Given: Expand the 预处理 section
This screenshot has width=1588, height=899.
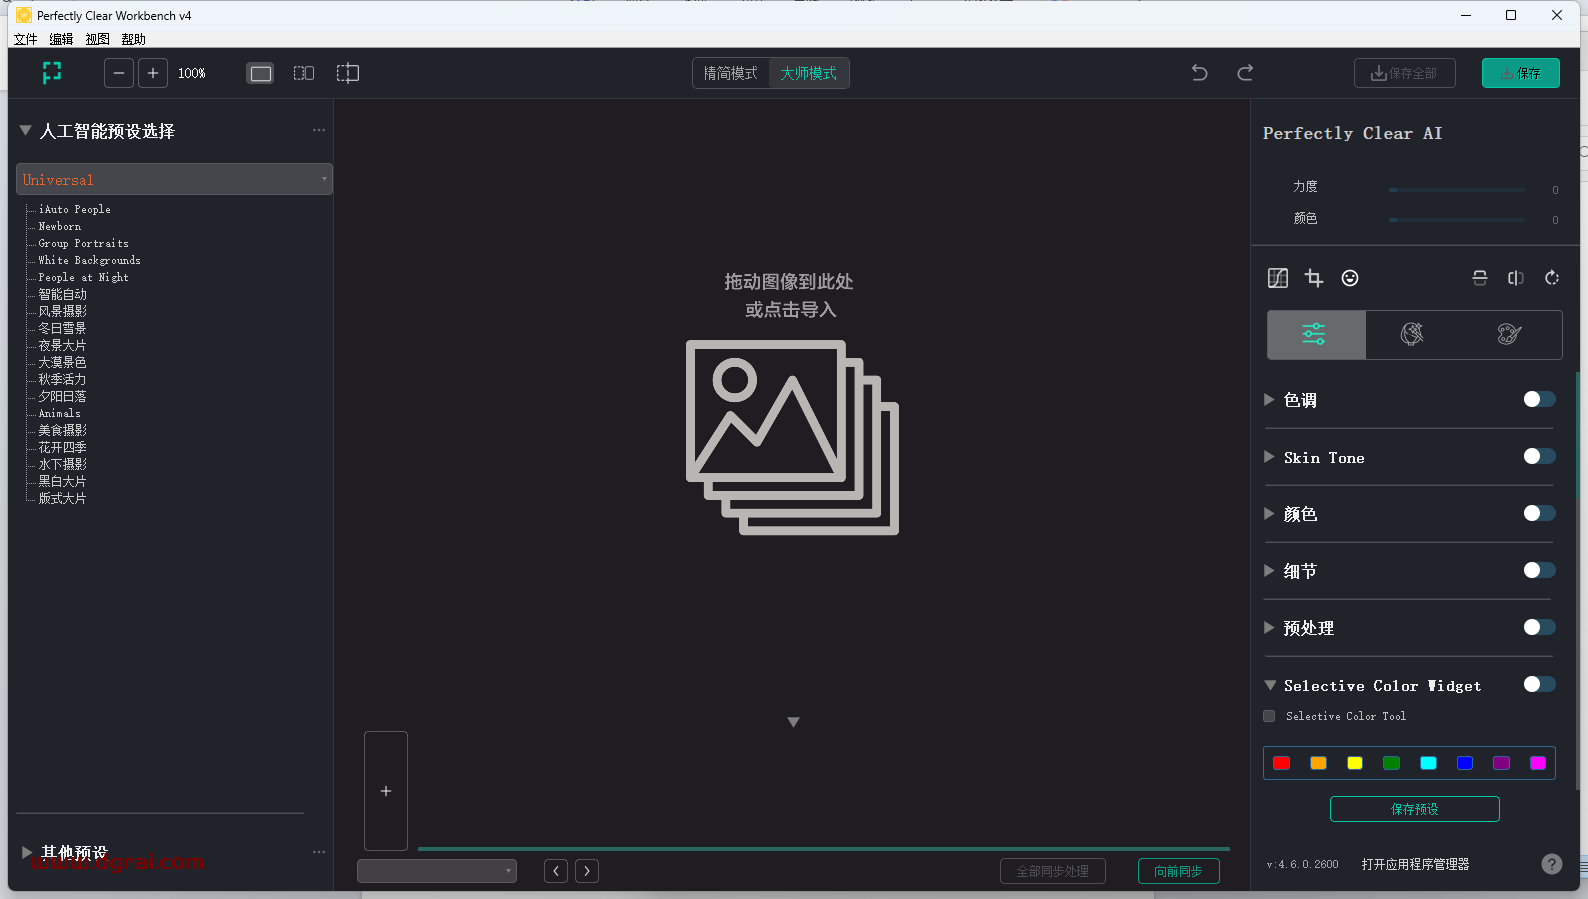Looking at the screenshot, I should (1269, 627).
